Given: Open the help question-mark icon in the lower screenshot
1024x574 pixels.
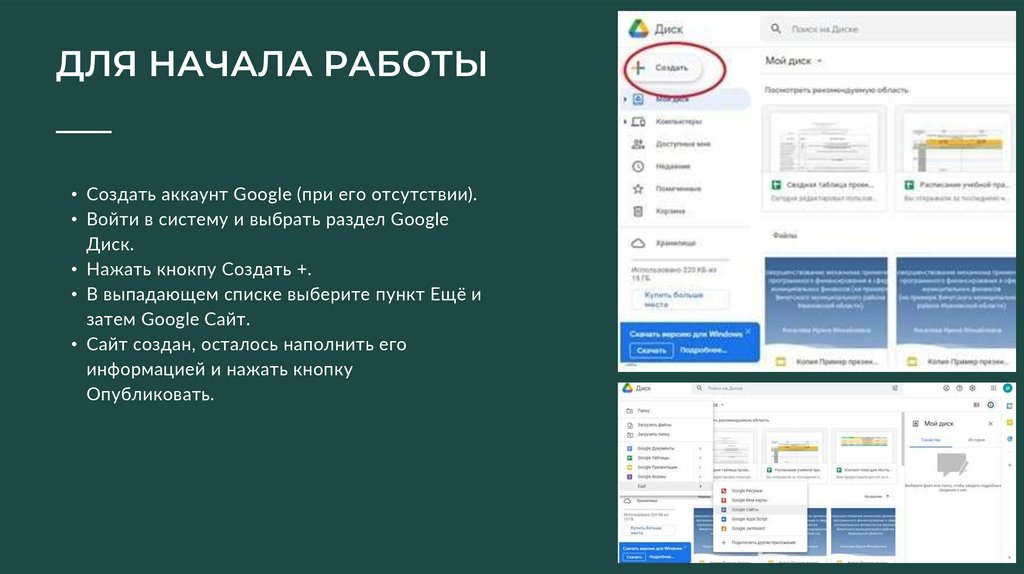Looking at the screenshot, I should click(959, 388).
